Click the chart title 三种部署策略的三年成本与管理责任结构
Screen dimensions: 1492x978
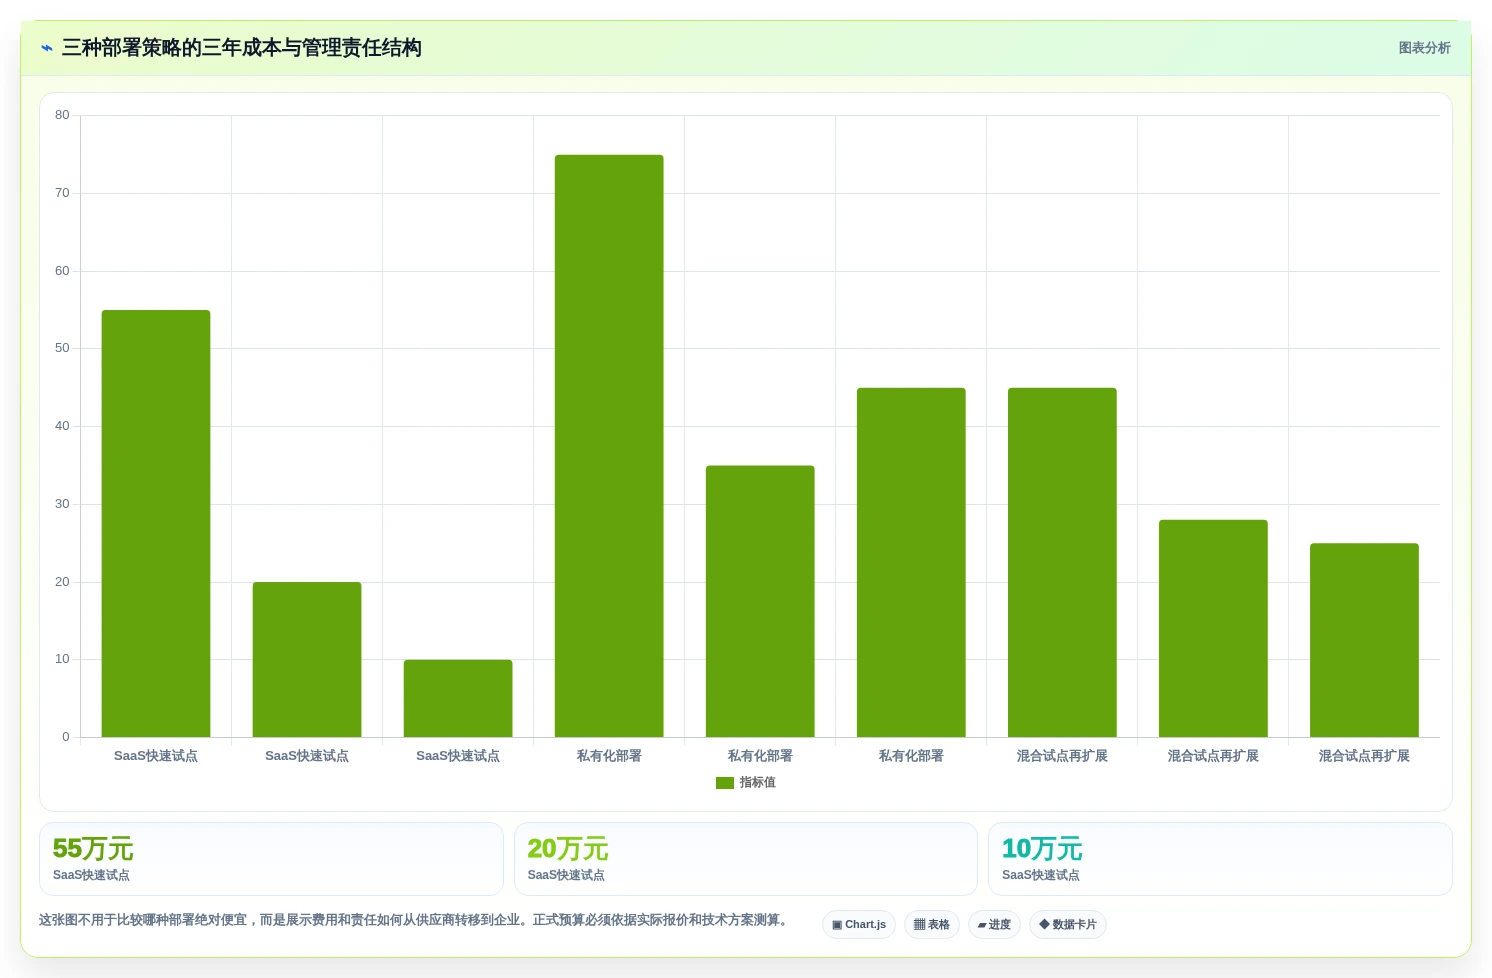click(x=242, y=48)
